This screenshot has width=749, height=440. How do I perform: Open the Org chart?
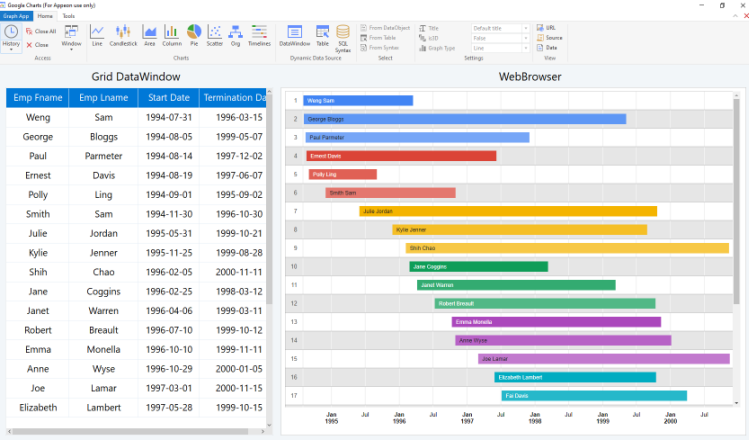pos(235,36)
